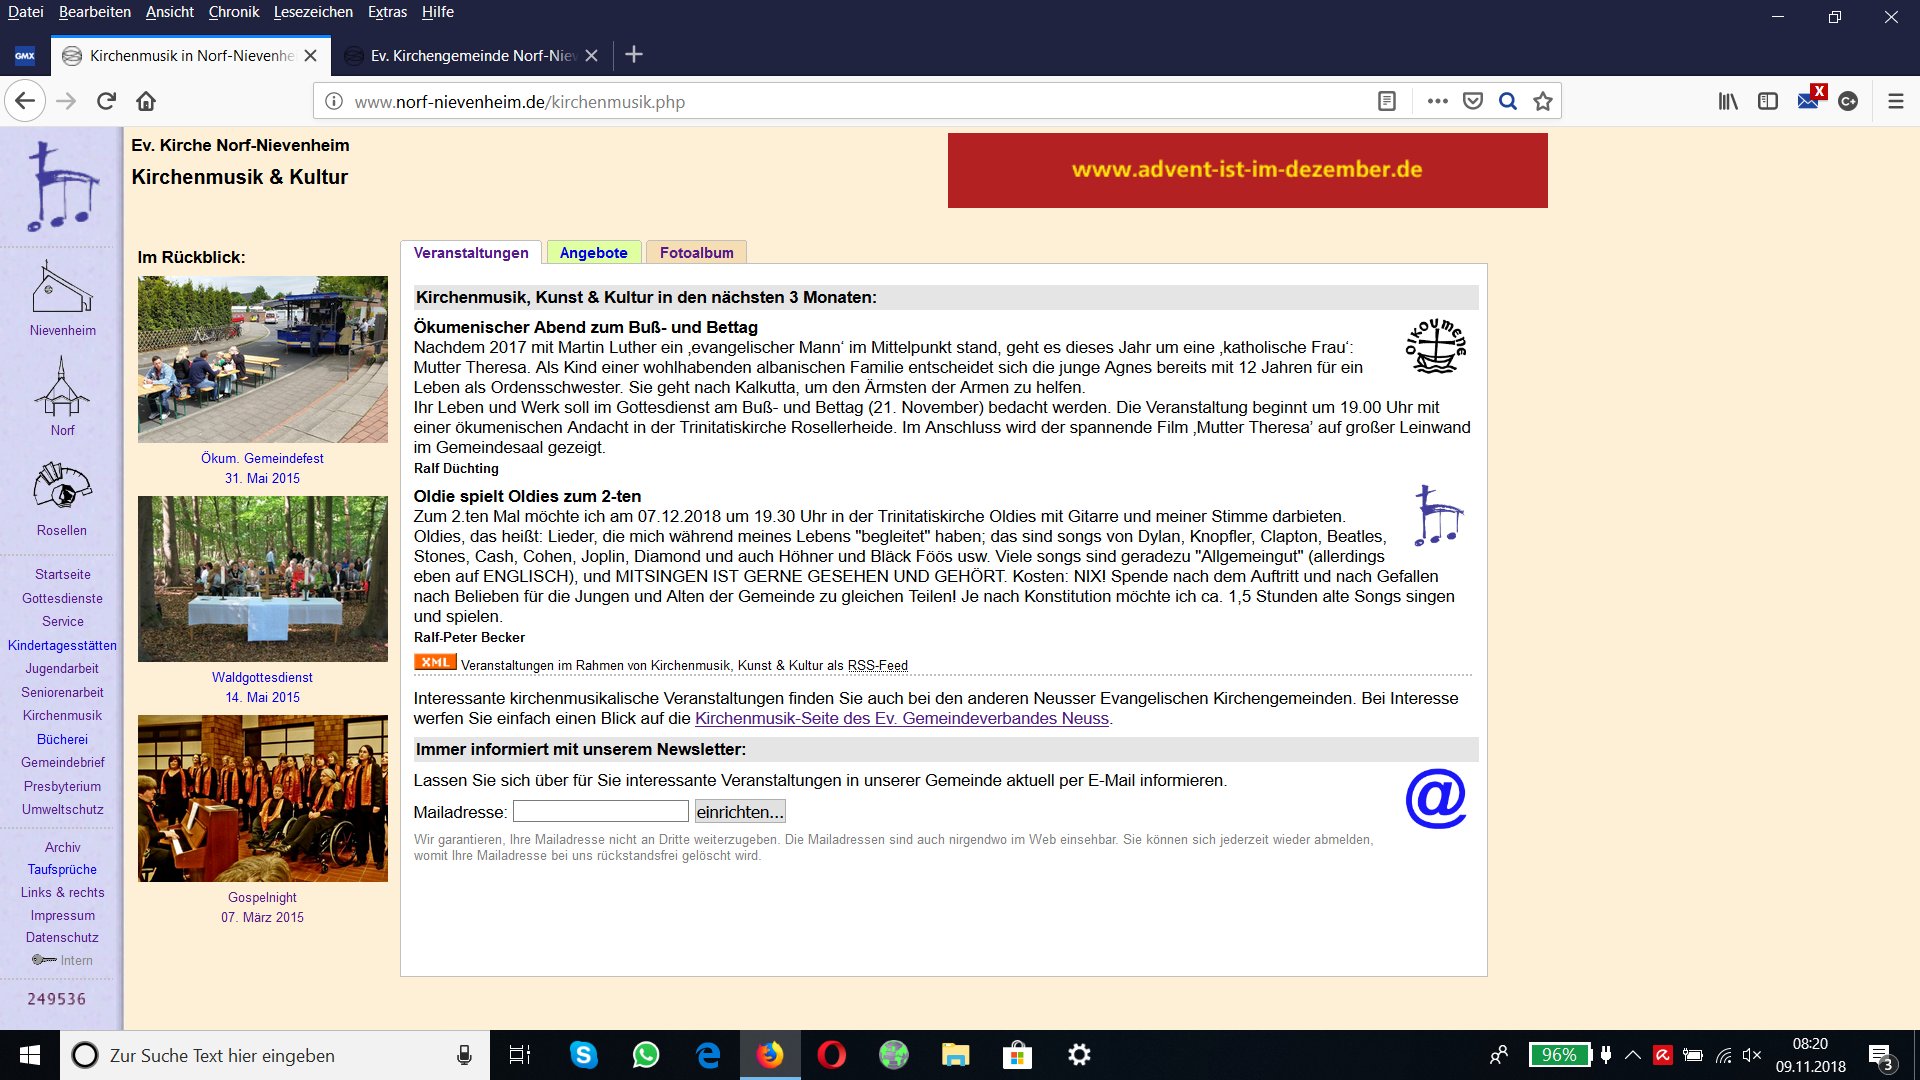The image size is (1920, 1080).
Task: Open Firefox hamburger menu
Action: pyautogui.click(x=1895, y=101)
